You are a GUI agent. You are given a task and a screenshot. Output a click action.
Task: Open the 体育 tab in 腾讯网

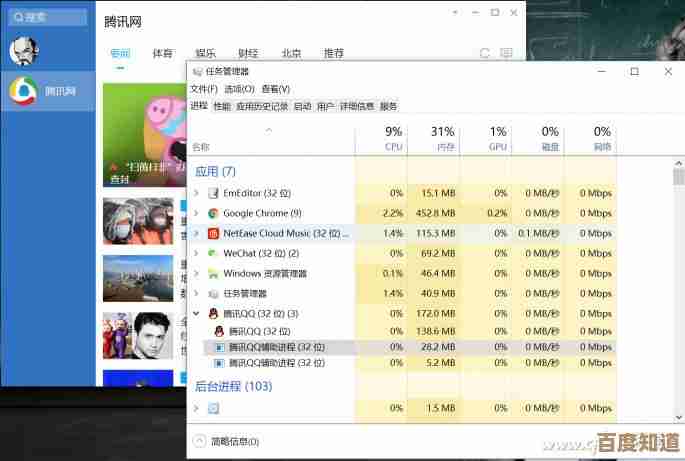point(162,53)
